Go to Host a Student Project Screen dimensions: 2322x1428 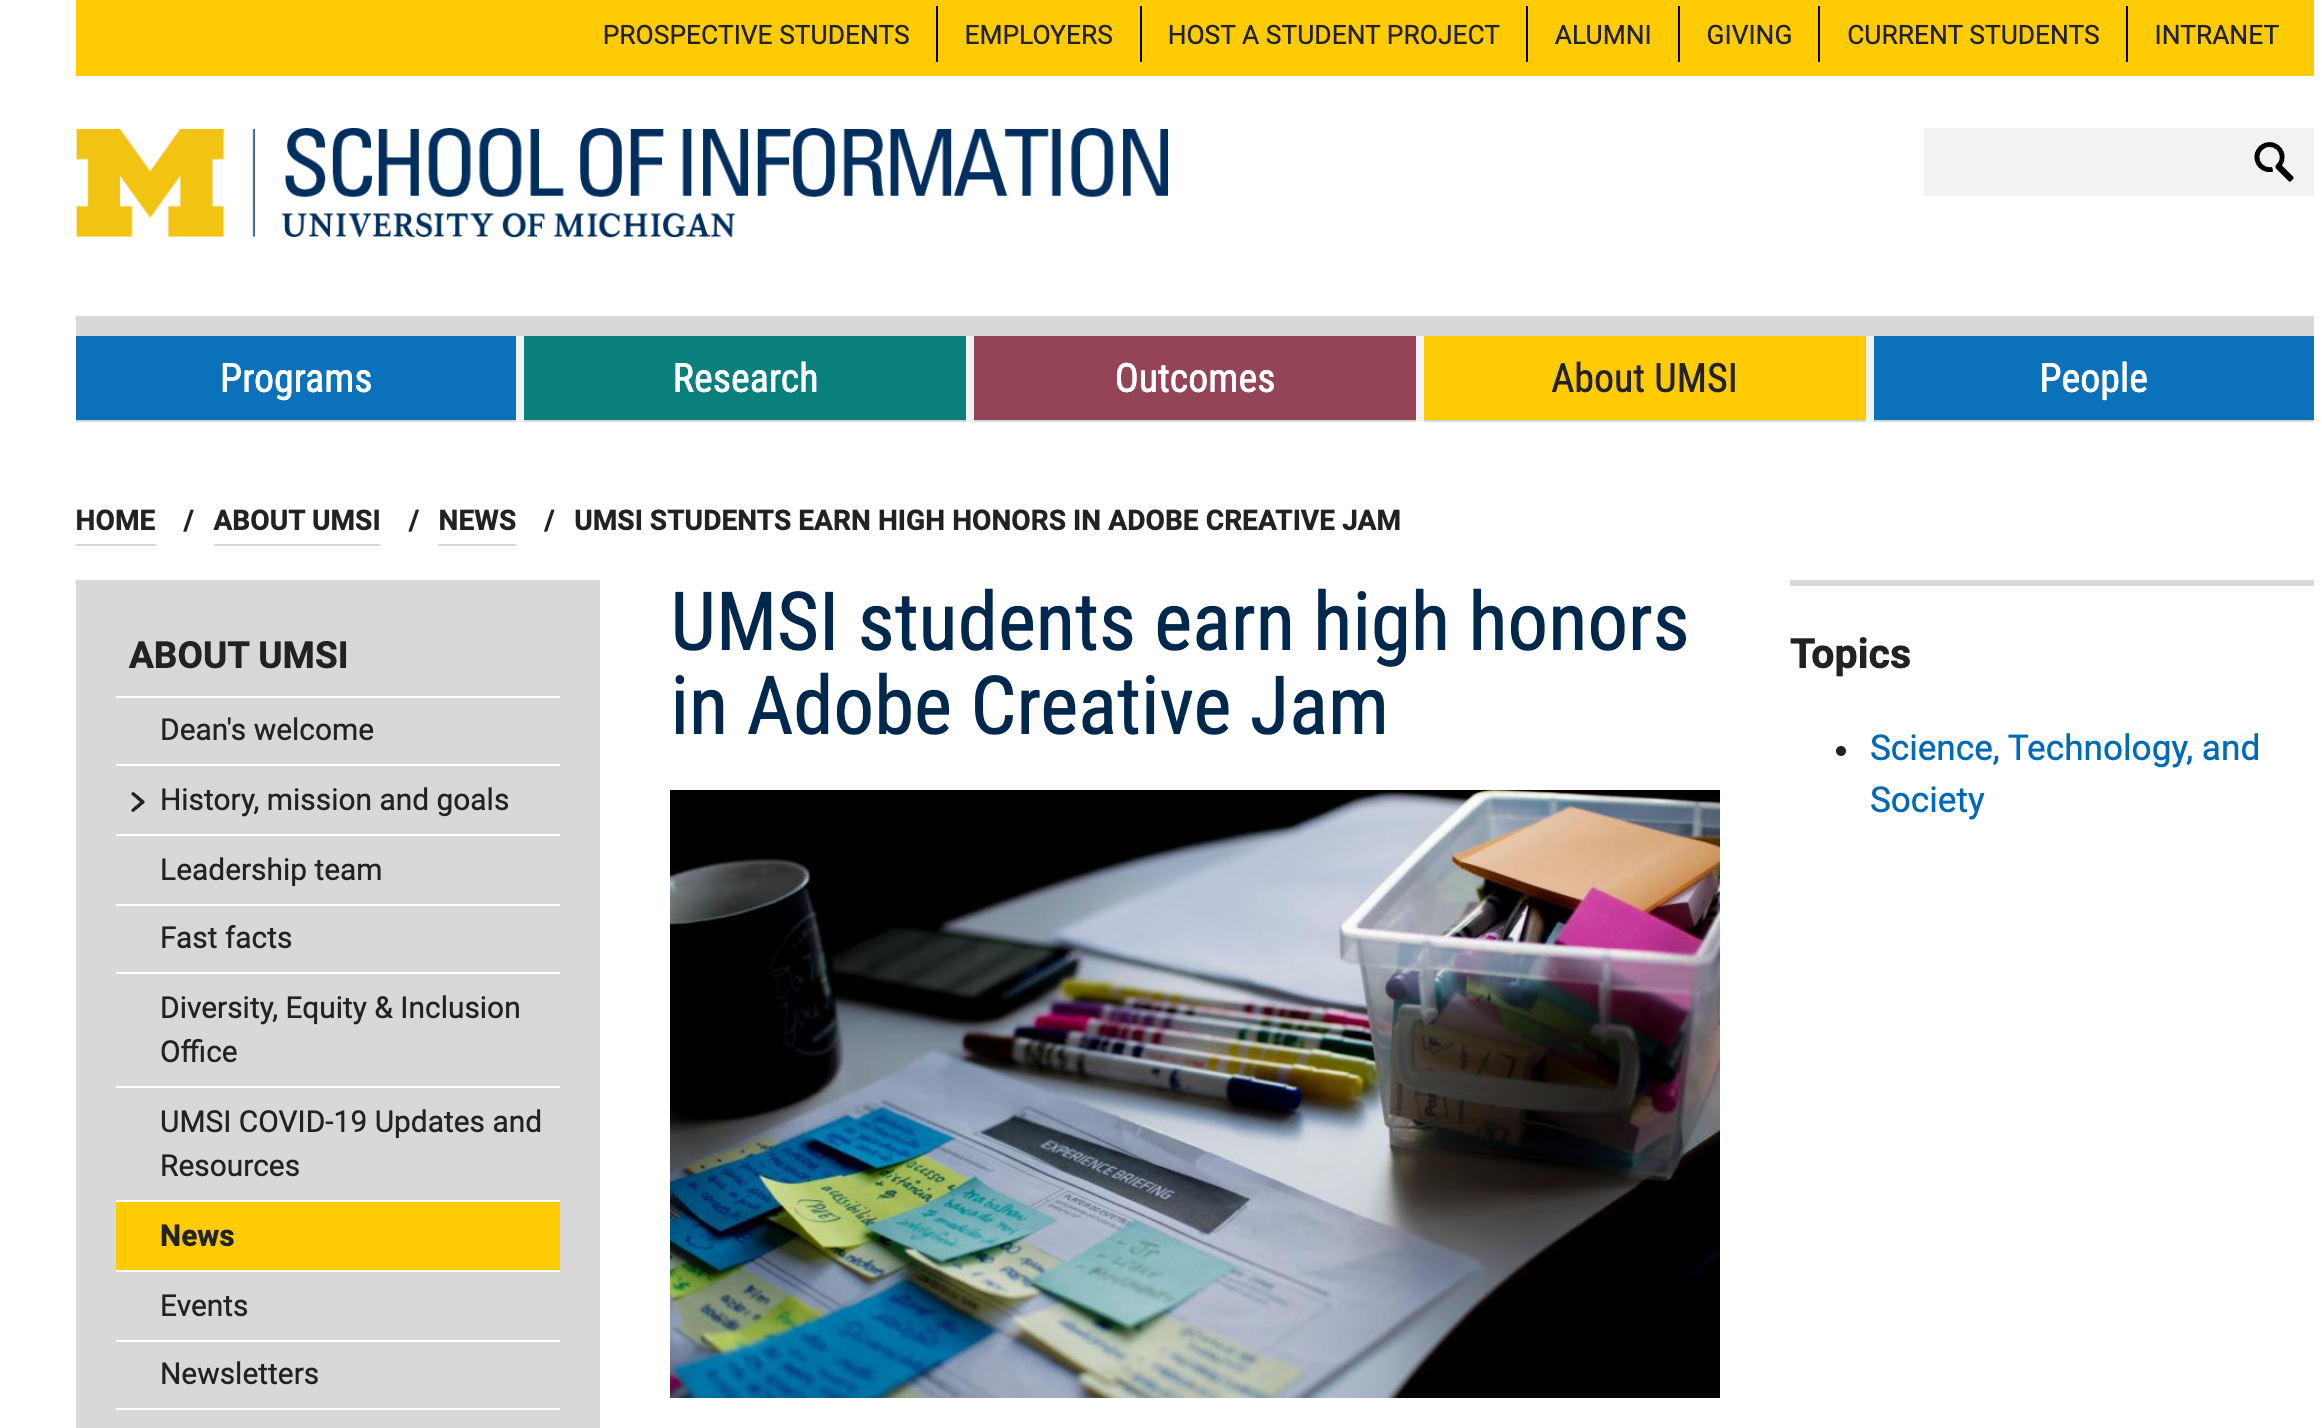(1333, 35)
